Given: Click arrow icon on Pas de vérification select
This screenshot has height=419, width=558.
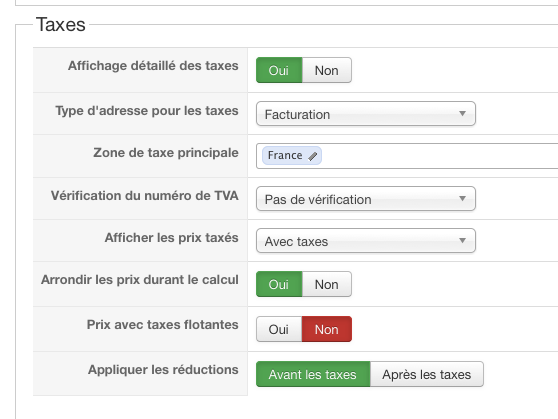Looking at the screenshot, I should click(x=462, y=198).
